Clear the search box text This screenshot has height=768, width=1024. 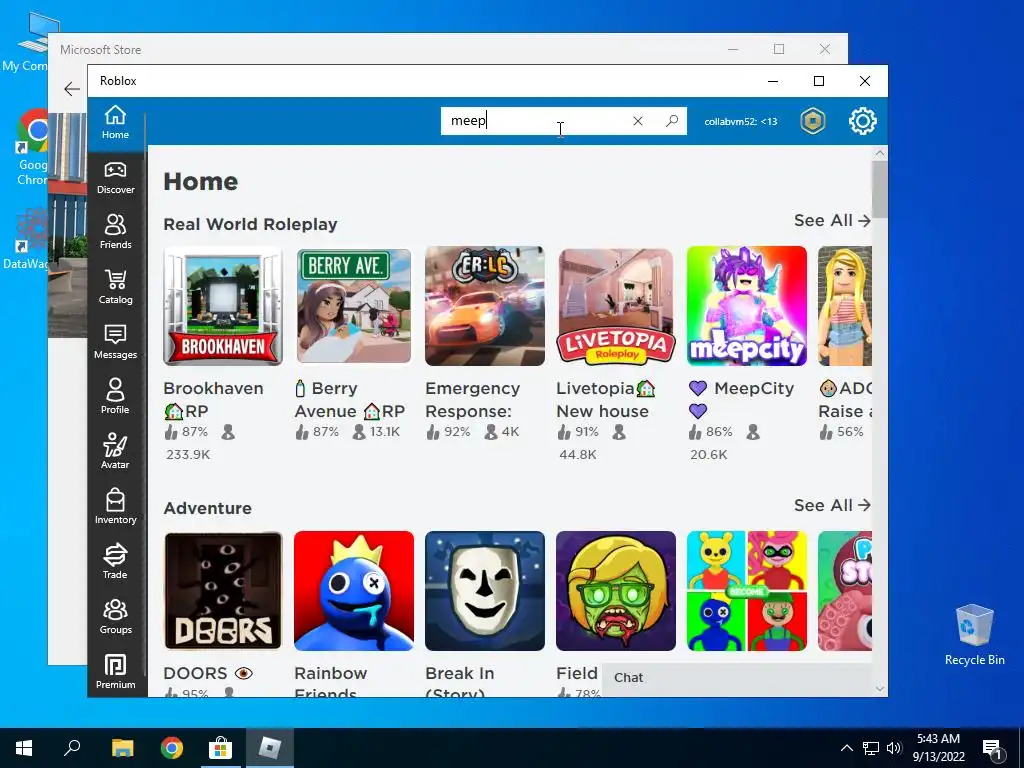638,121
